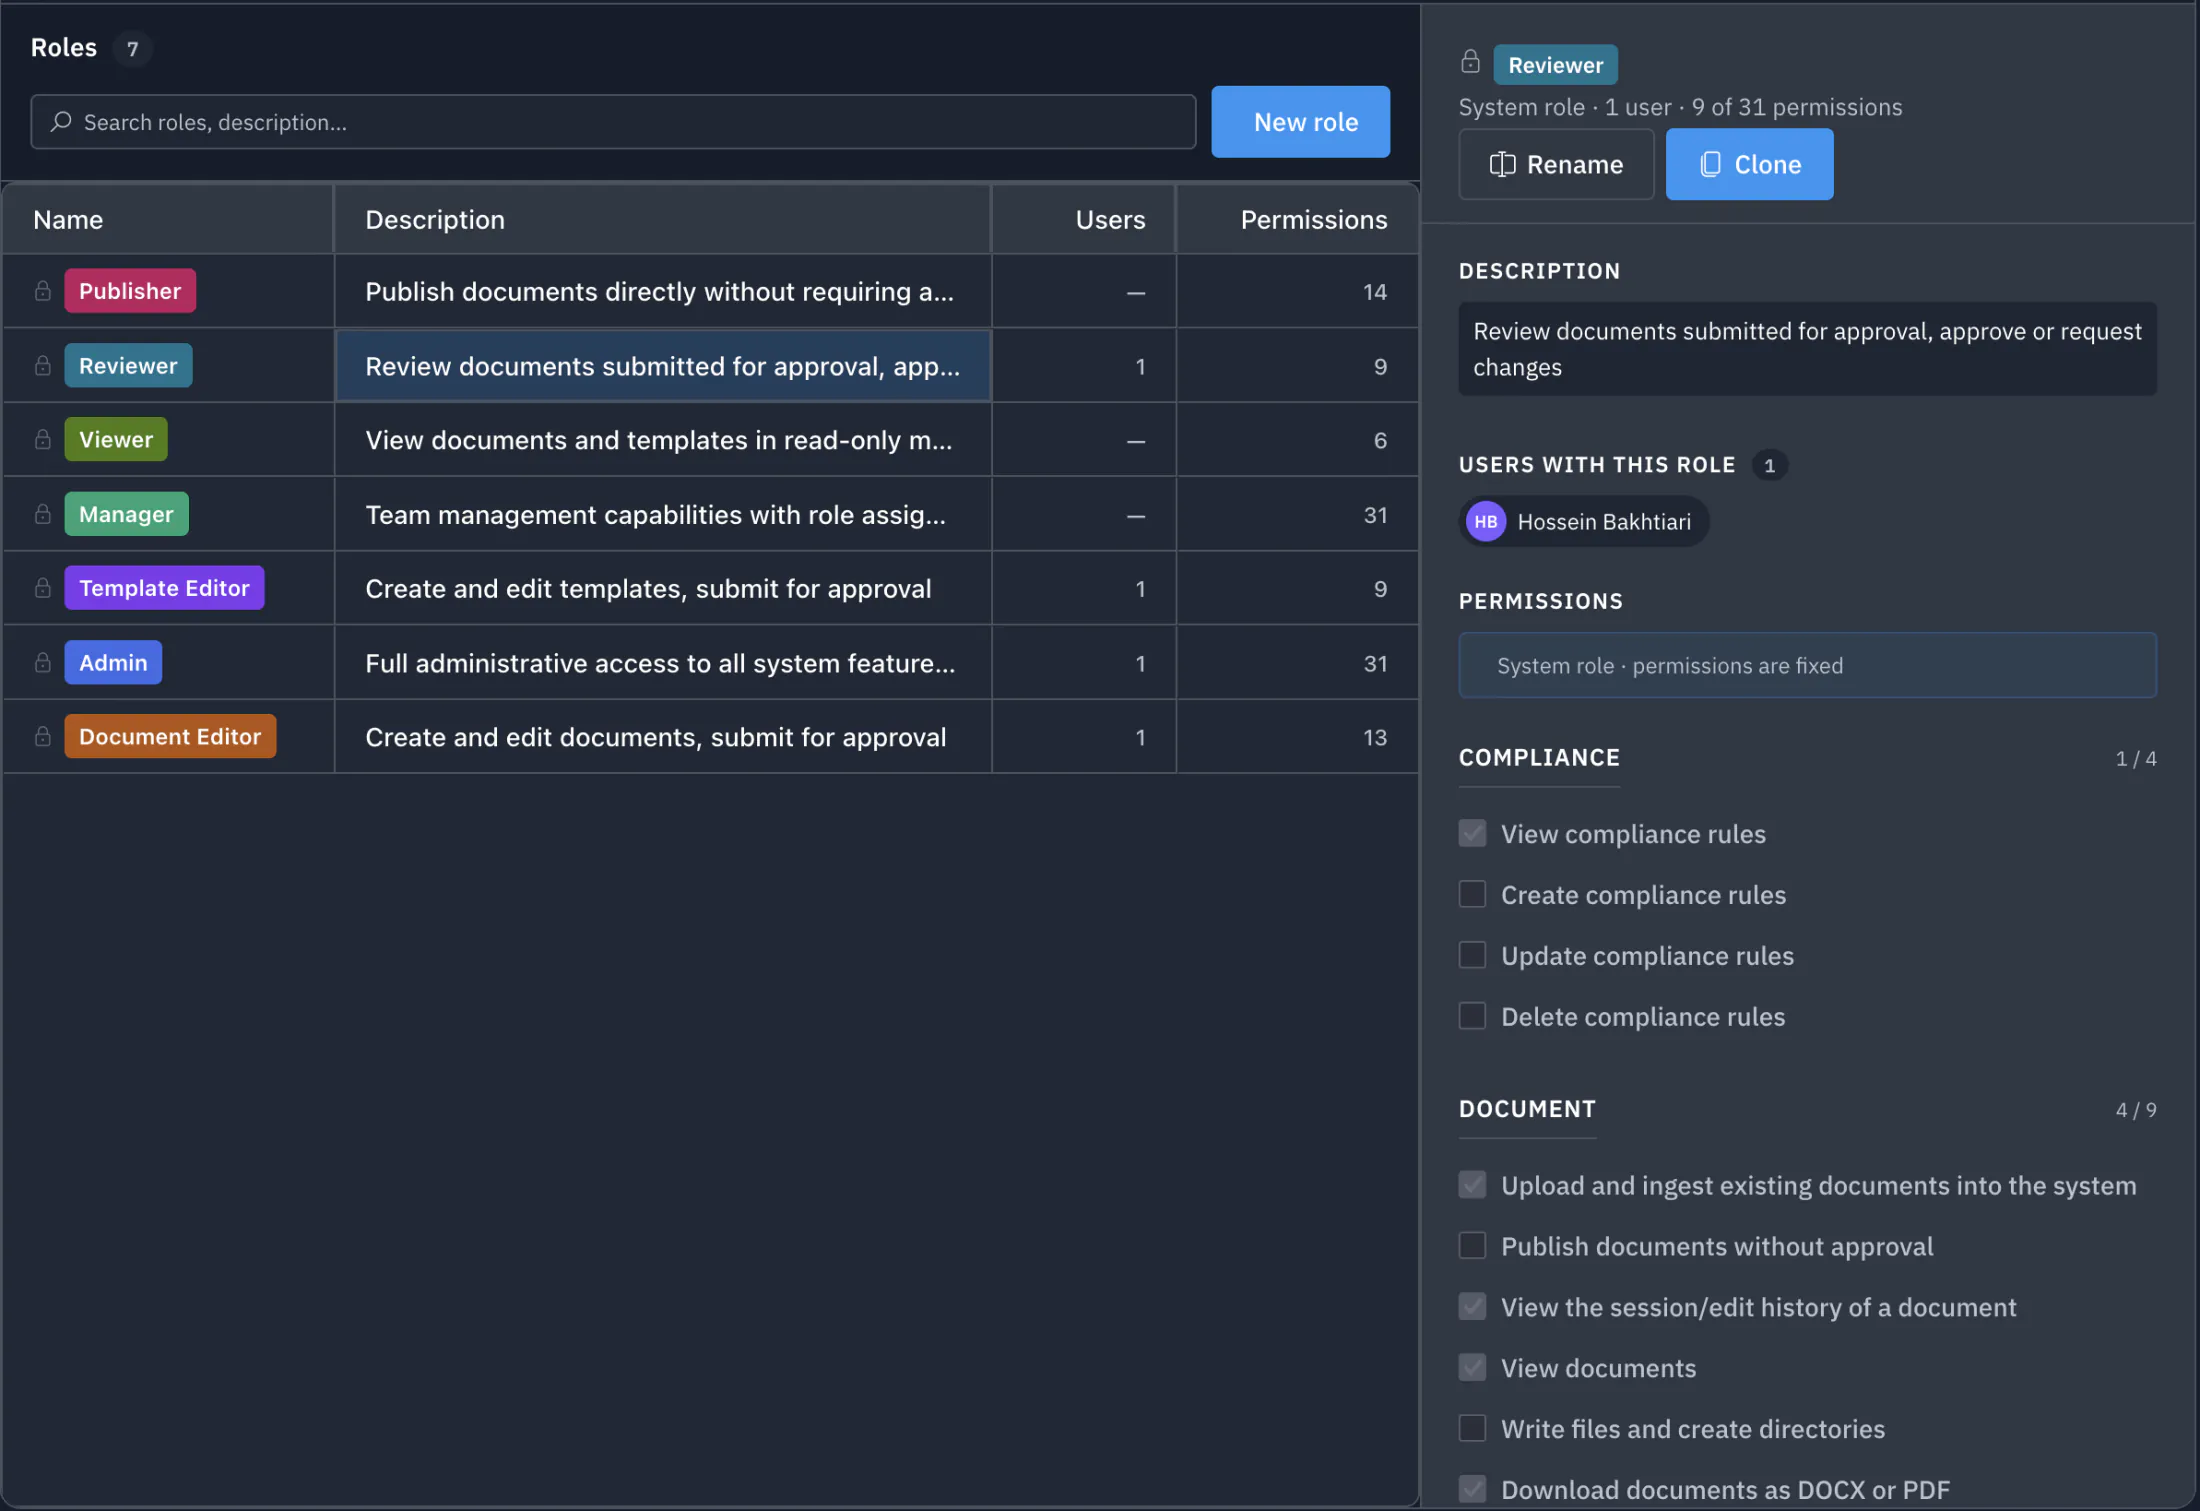
Task: Click the DOCUMENT section heading
Action: 1527,1109
